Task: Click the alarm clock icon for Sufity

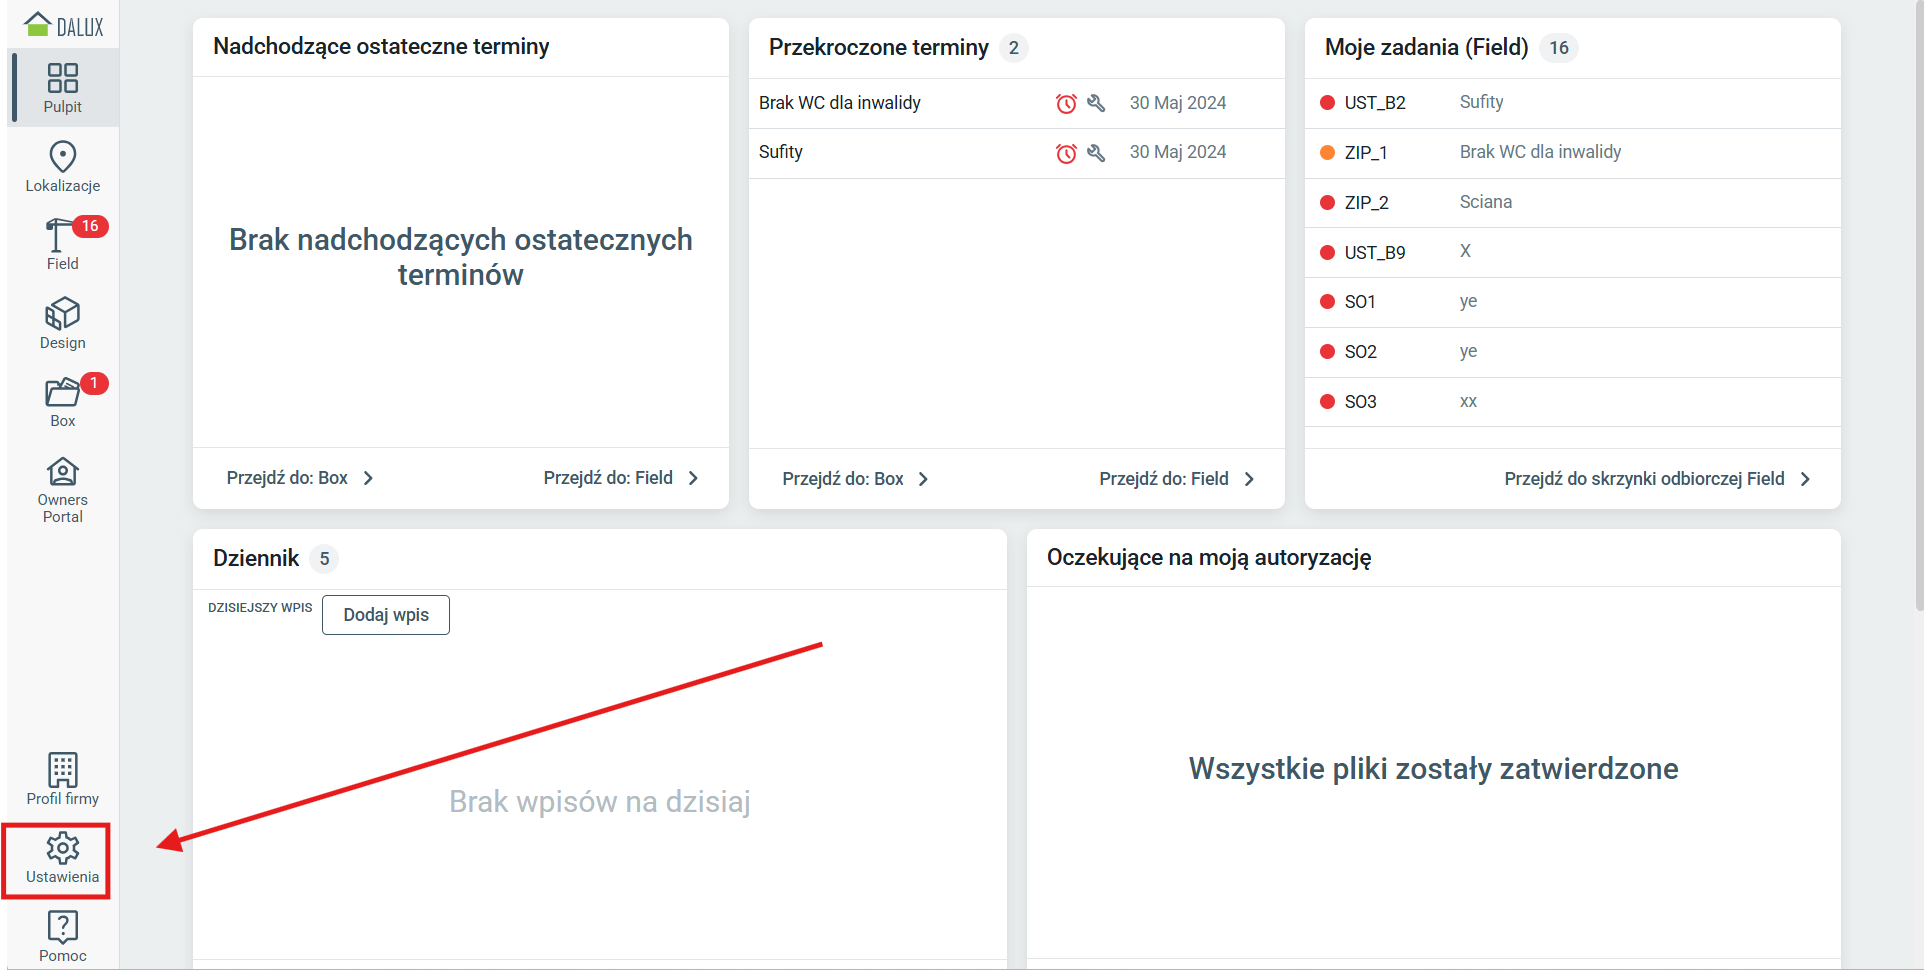Action: pyautogui.click(x=1066, y=153)
